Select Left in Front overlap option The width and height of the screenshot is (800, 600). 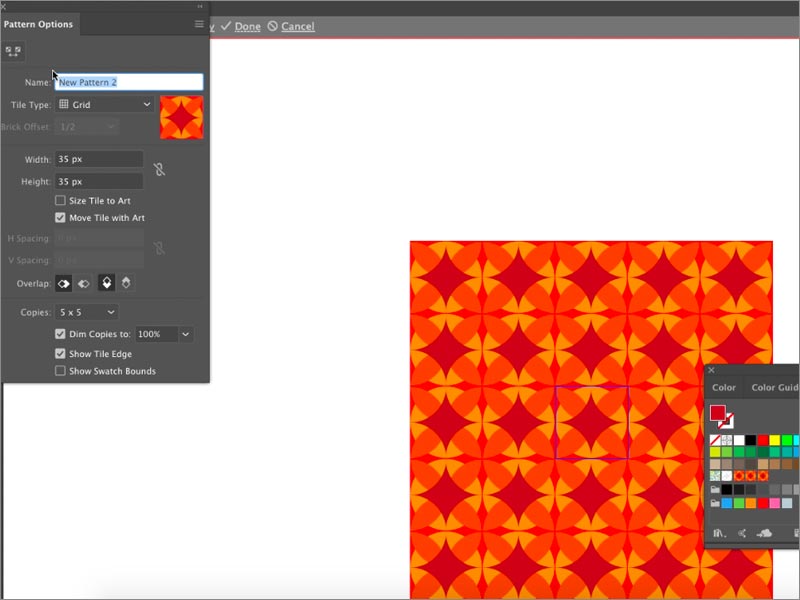tap(63, 284)
